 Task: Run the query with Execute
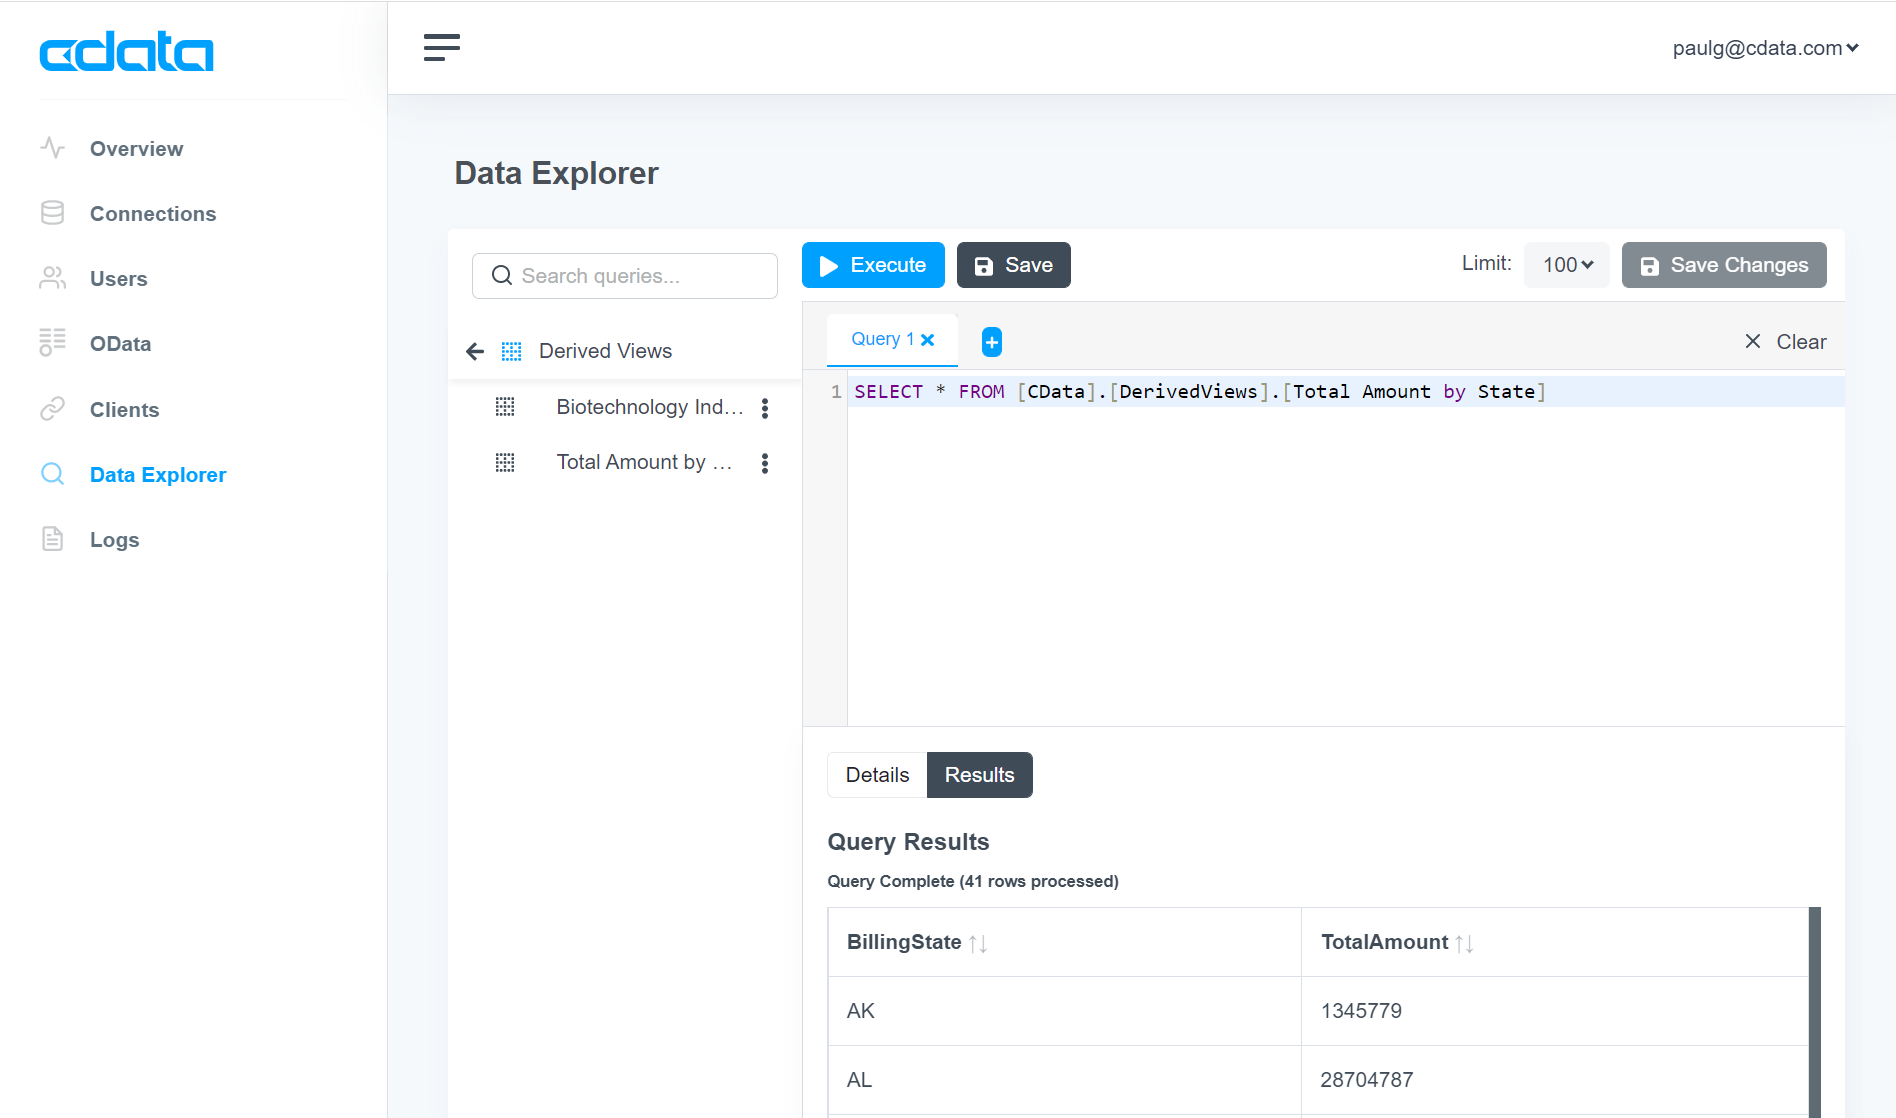tap(873, 265)
